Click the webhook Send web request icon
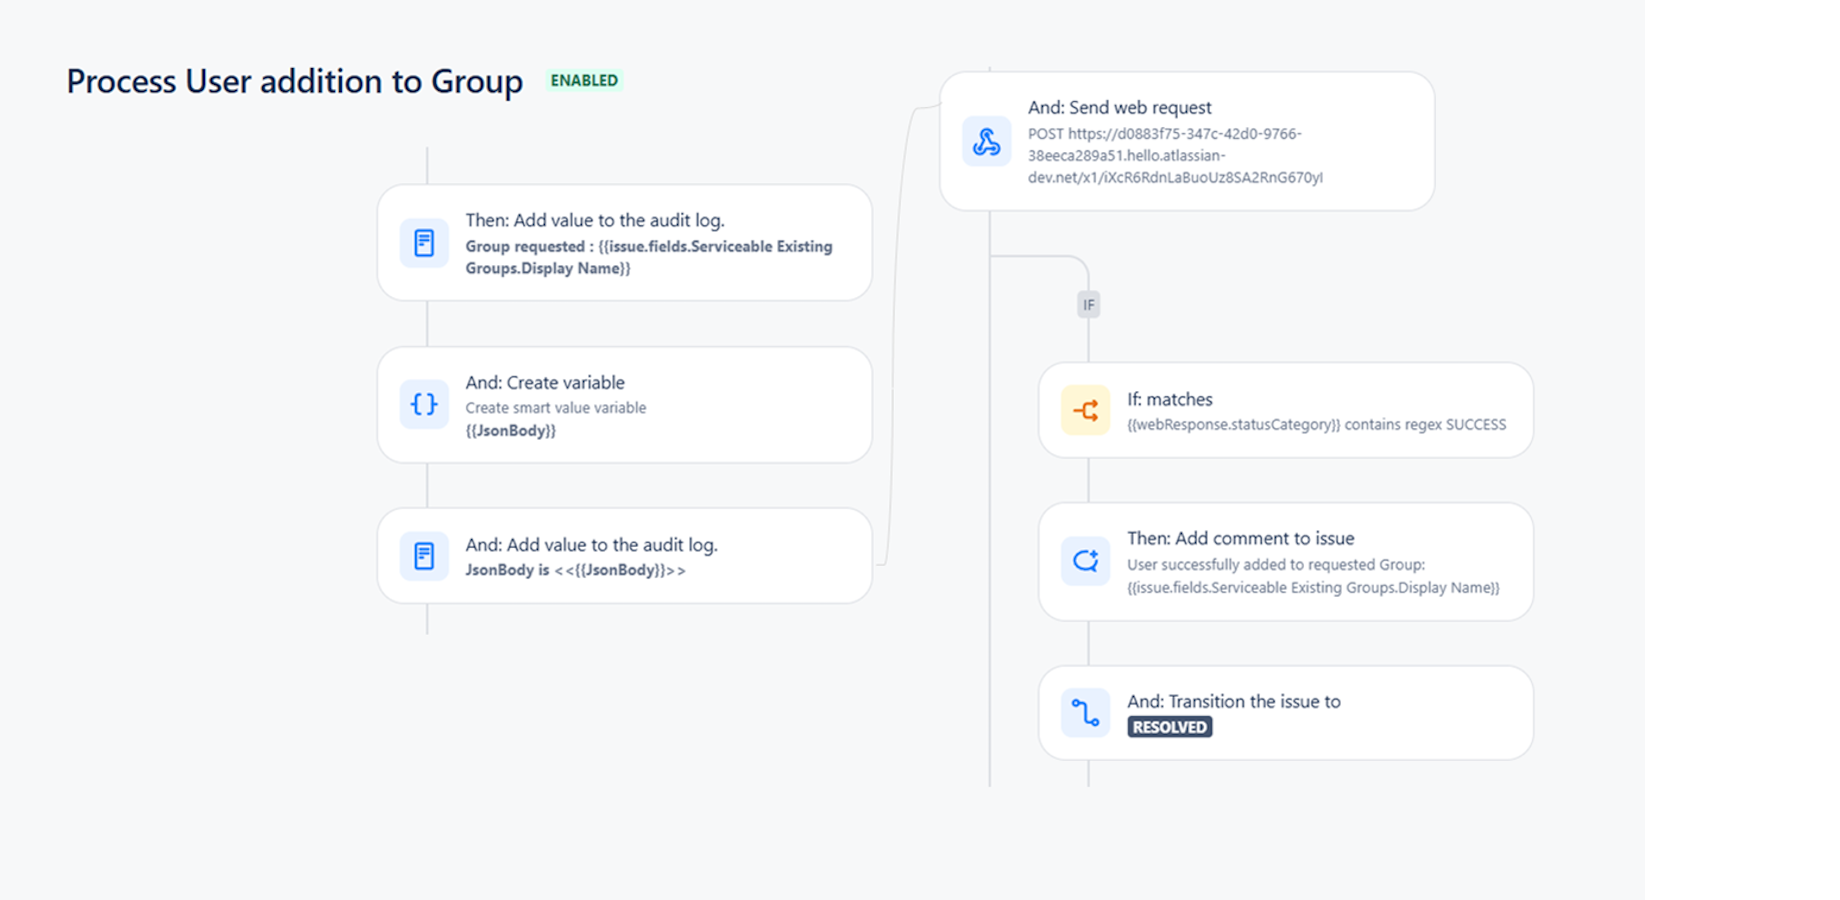1840x900 pixels. click(986, 142)
